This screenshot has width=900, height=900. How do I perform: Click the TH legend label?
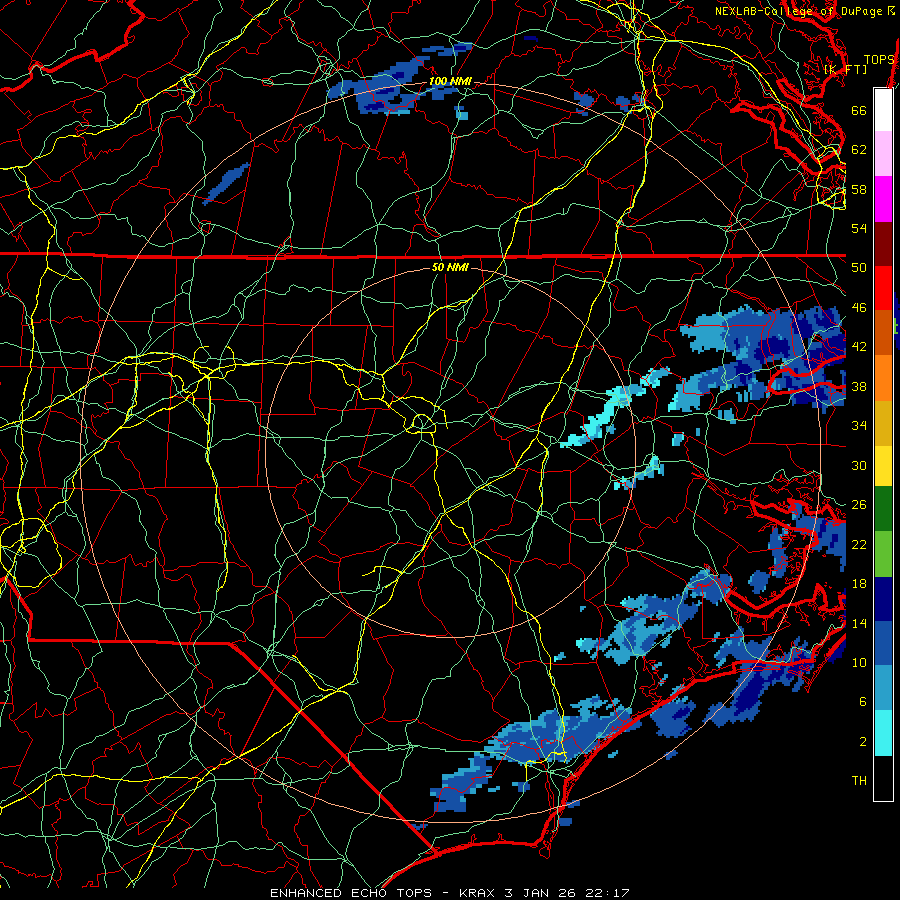pos(859,781)
